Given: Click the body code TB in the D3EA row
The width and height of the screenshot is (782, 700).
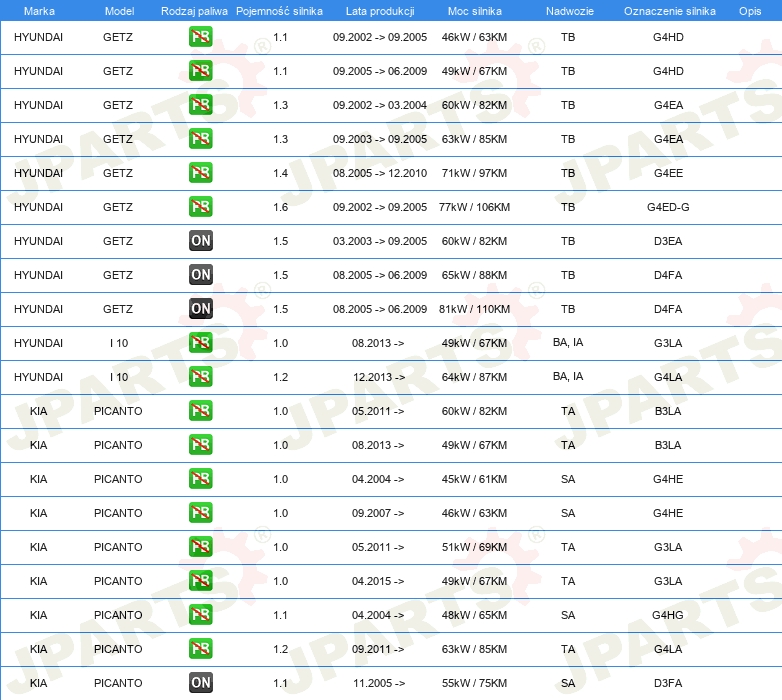Looking at the screenshot, I should pyautogui.click(x=568, y=241).
